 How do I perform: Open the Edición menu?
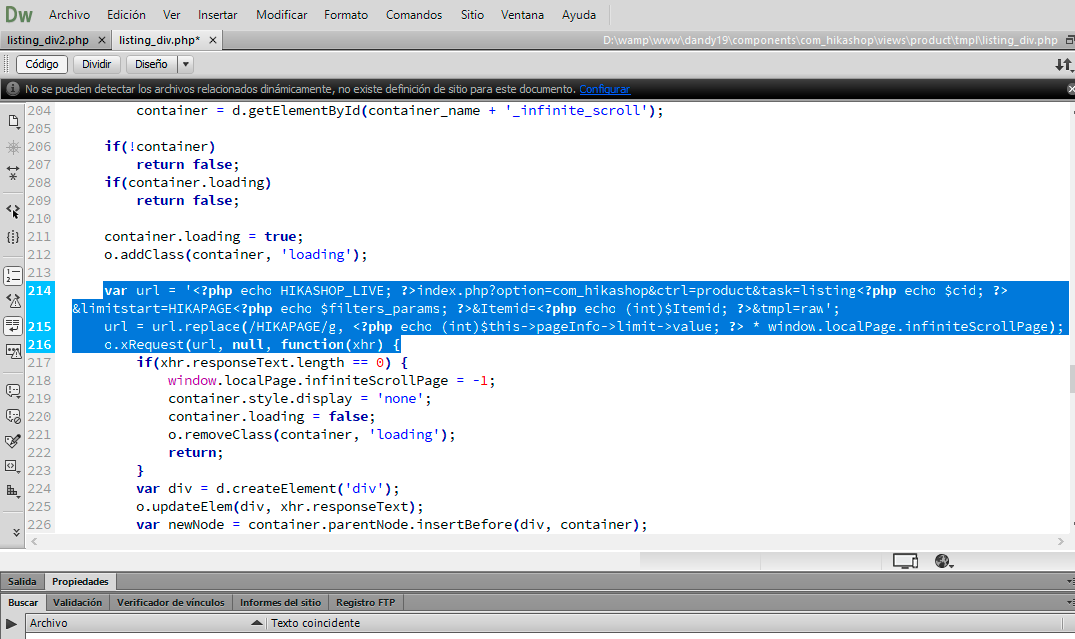click(126, 14)
